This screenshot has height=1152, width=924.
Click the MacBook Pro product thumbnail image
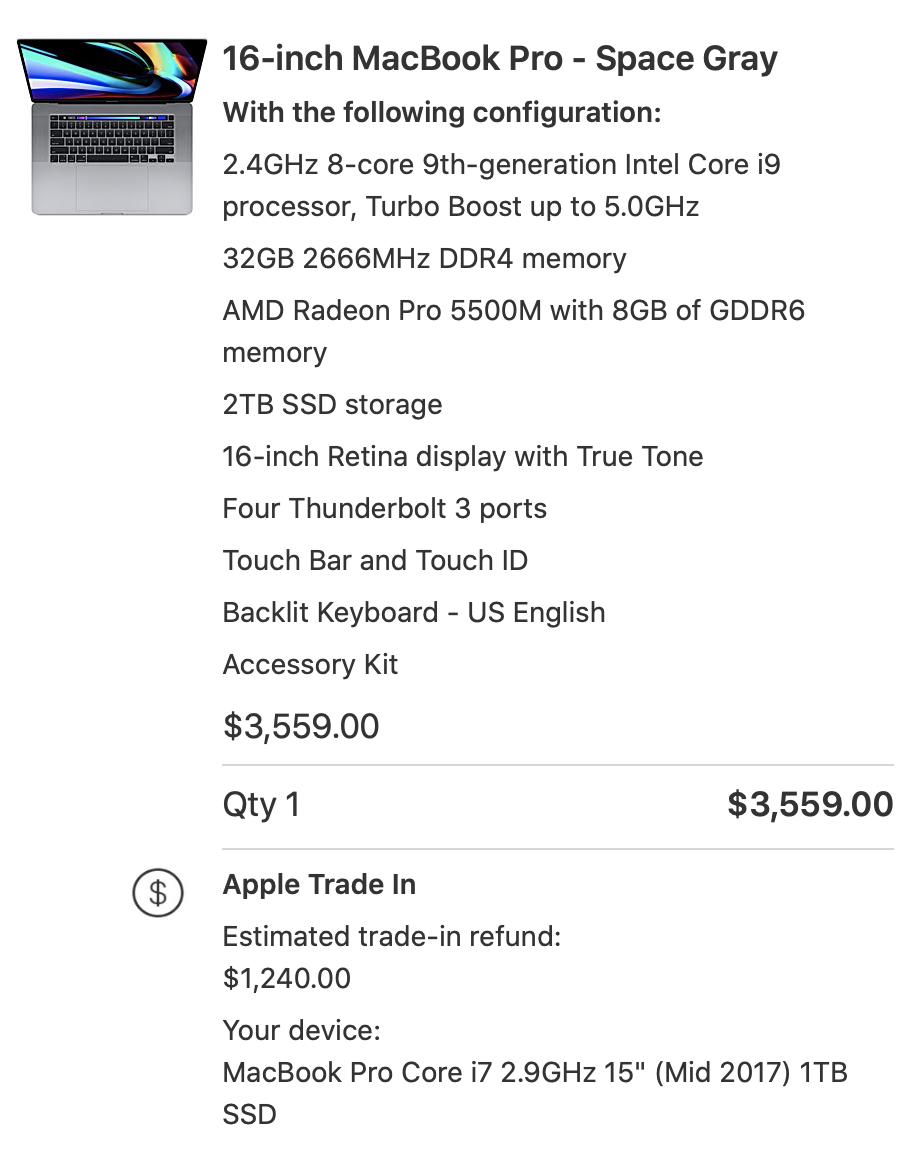pyautogui.click(x=112, y=126)
